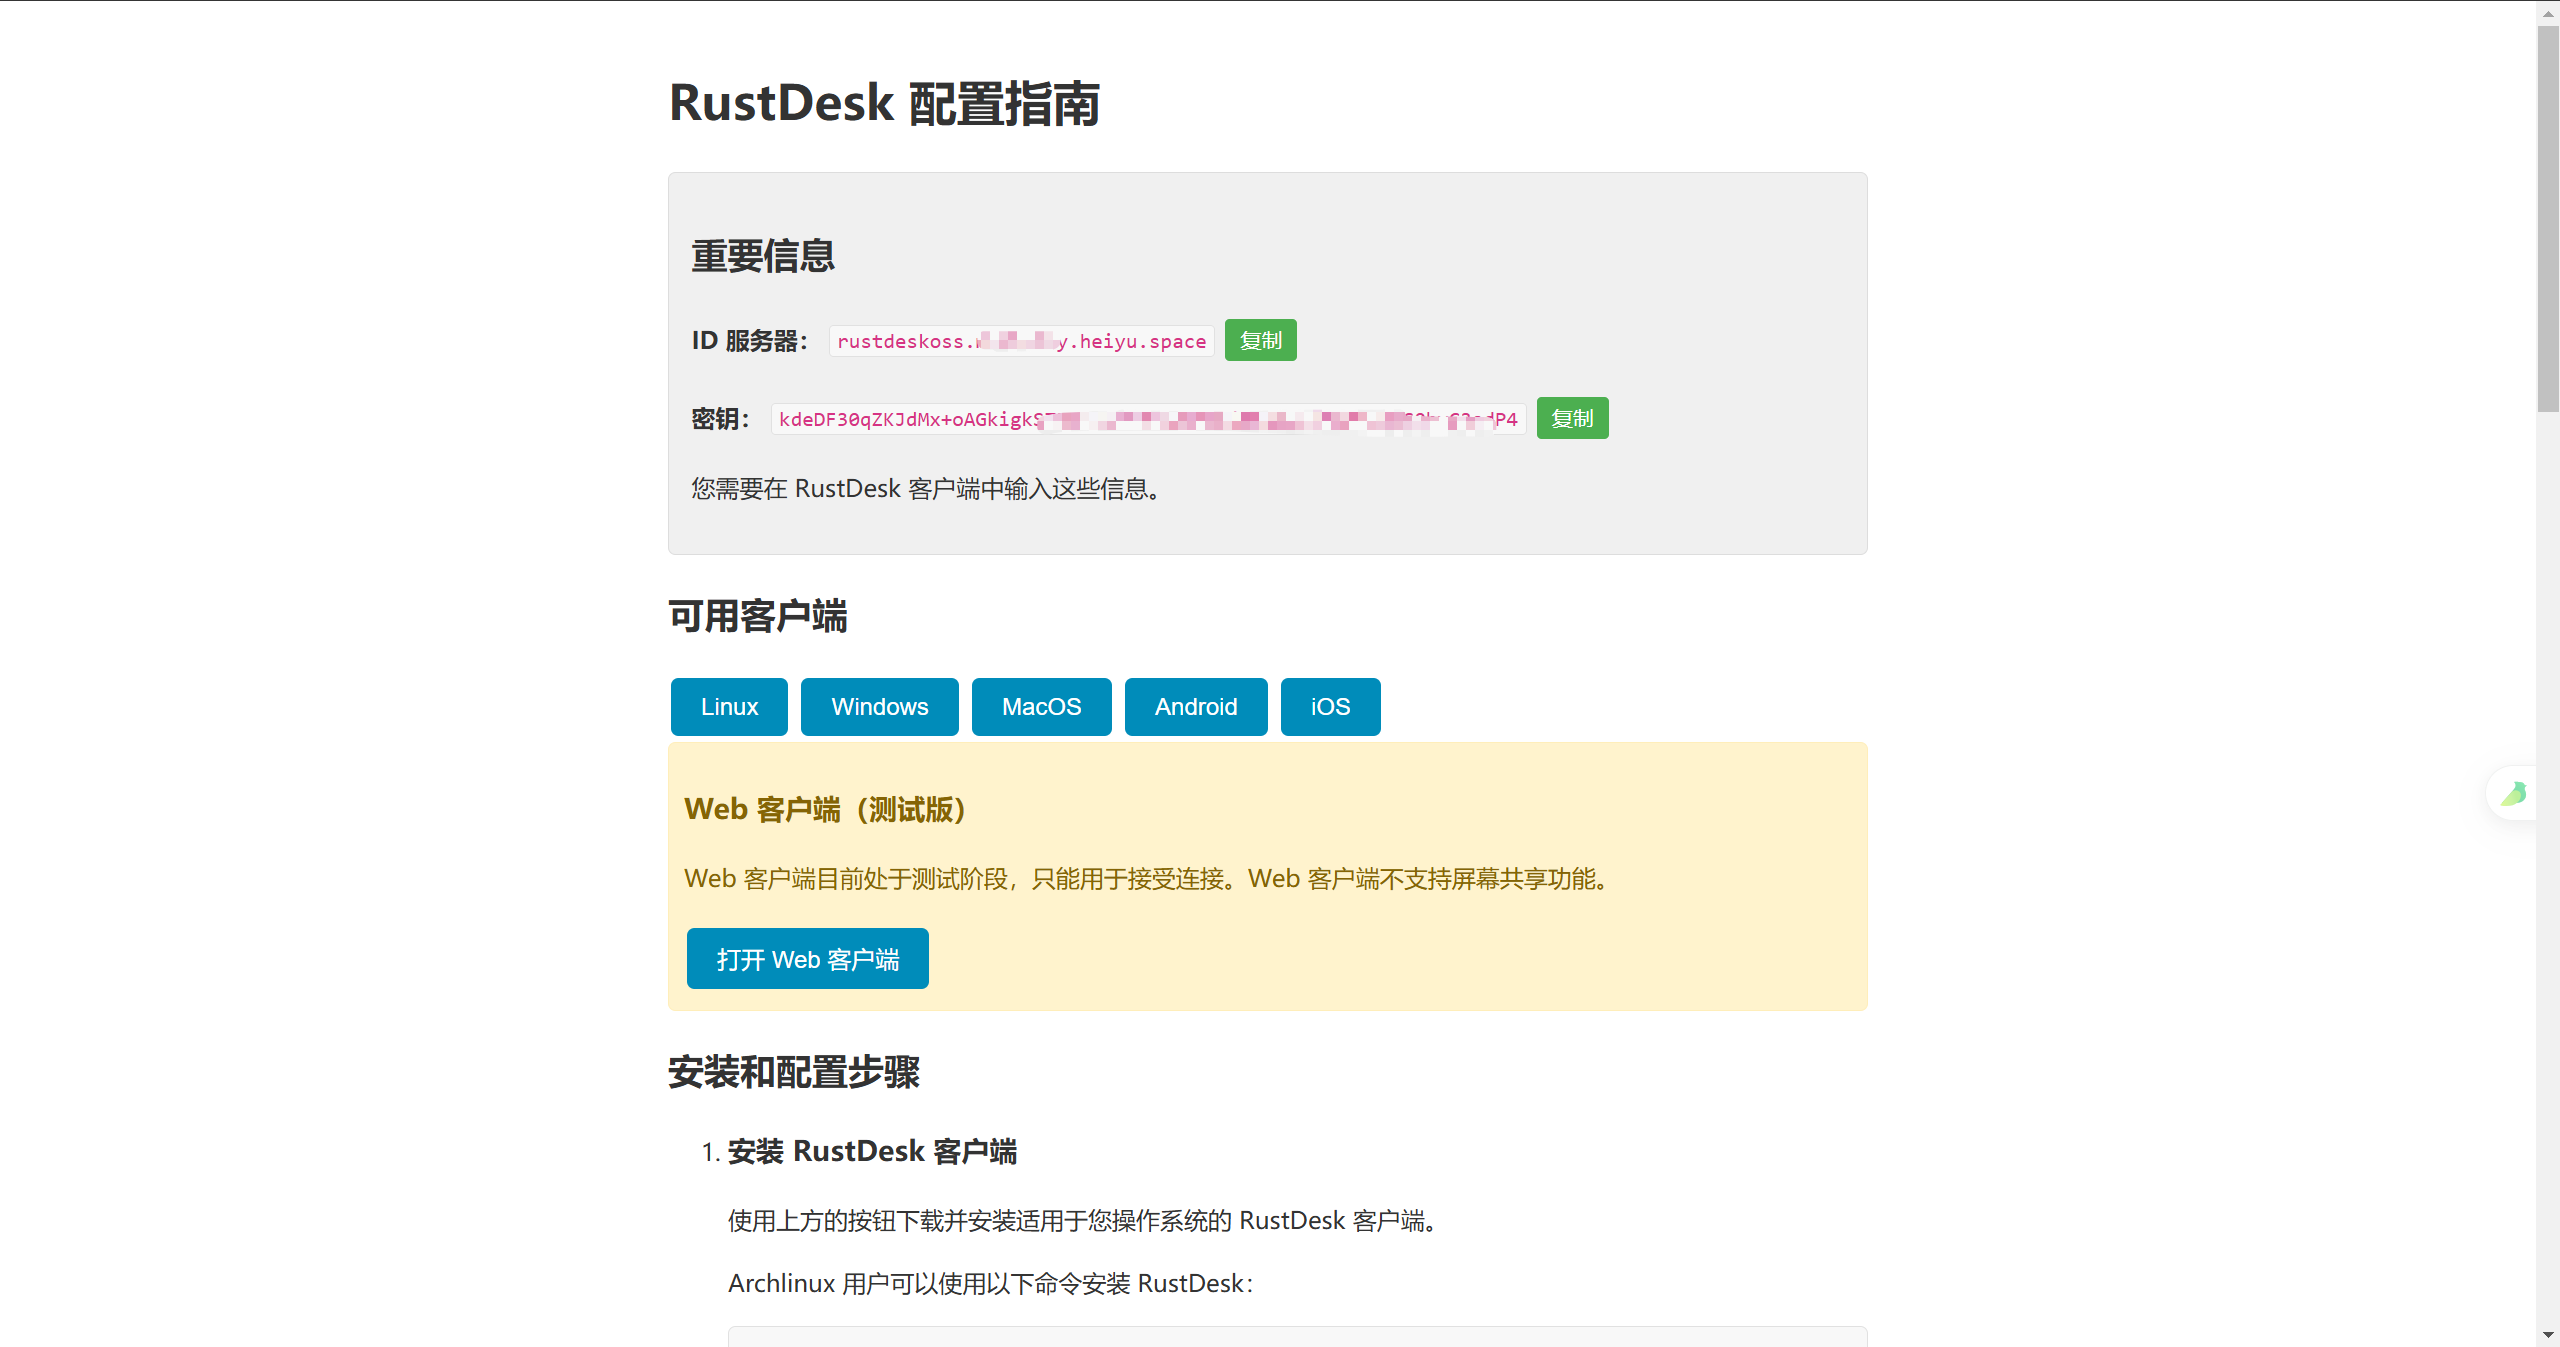Click the Web 客户端（测试版）heading
Screen dimensions: 2560x1347
[826, 809]
